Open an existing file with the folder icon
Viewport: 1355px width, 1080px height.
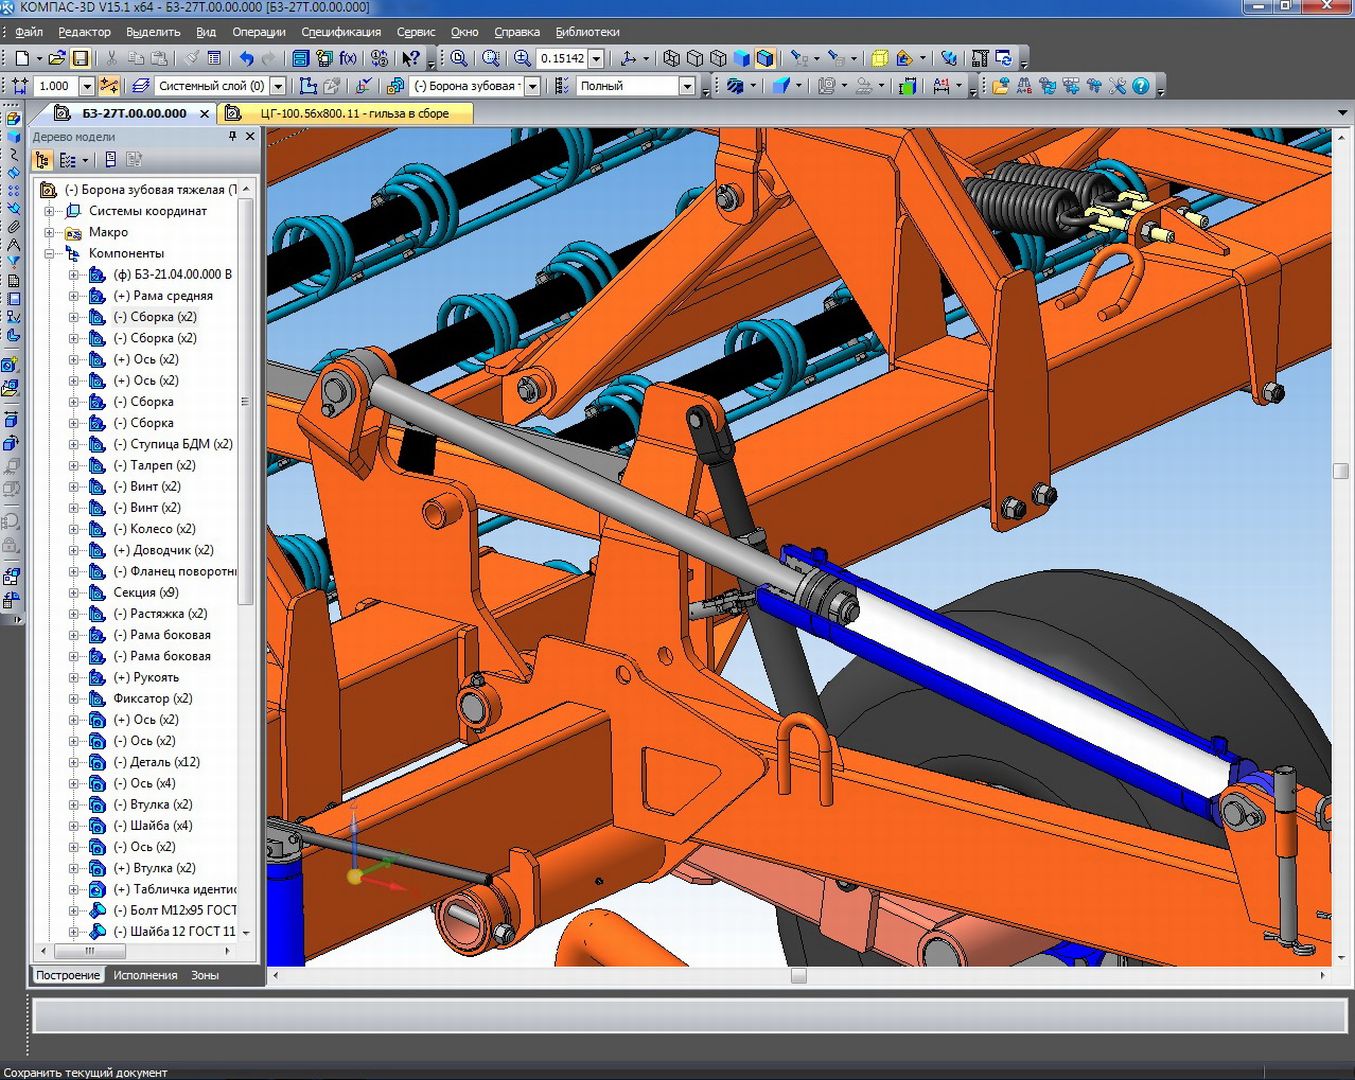click(x=57, y=58)
